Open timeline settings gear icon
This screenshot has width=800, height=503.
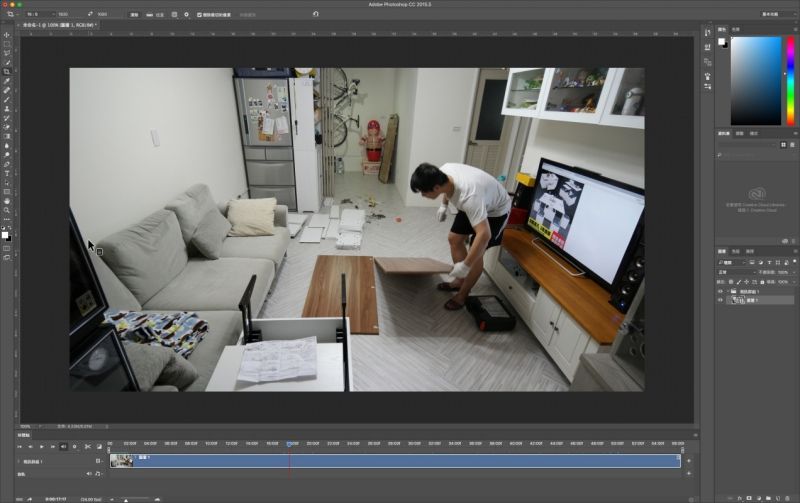(x=74, y=446)
